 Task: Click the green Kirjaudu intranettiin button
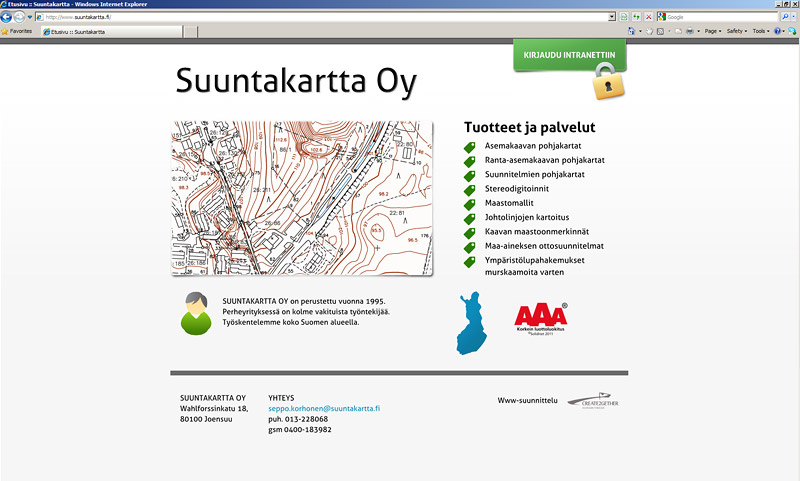coord(569,55)
